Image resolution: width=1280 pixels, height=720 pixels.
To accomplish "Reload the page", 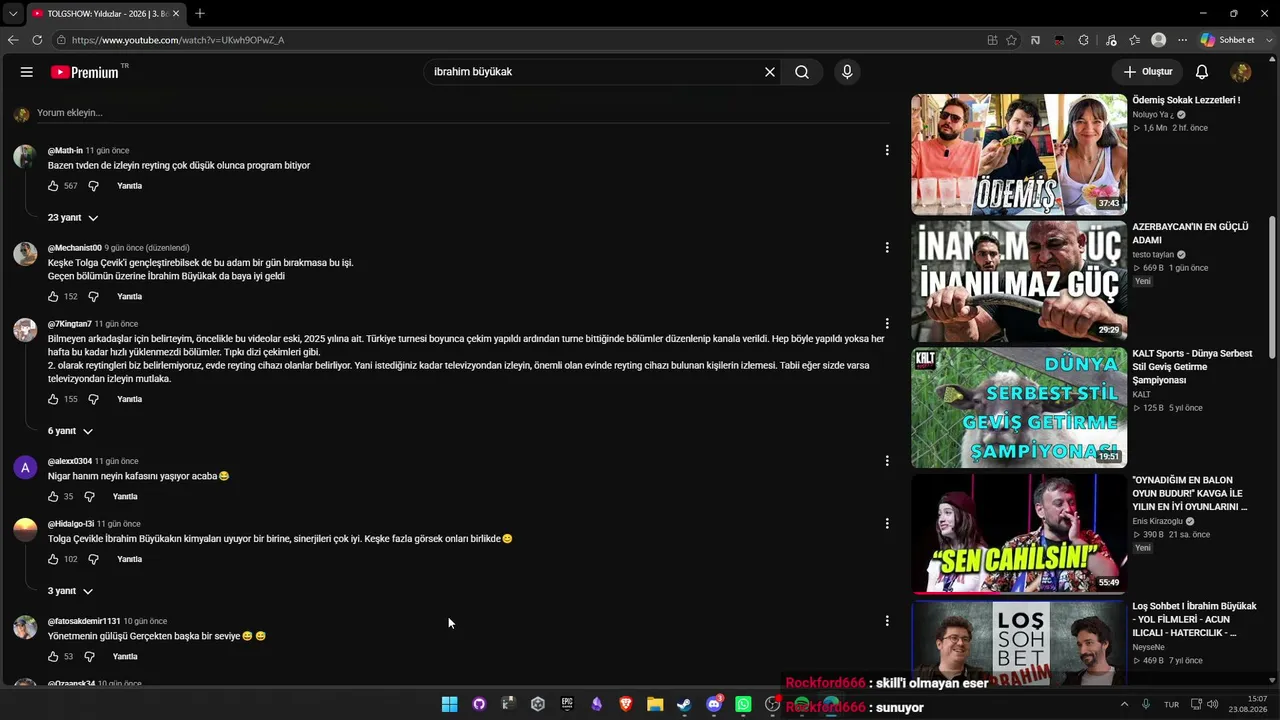I will click(37, 40).
